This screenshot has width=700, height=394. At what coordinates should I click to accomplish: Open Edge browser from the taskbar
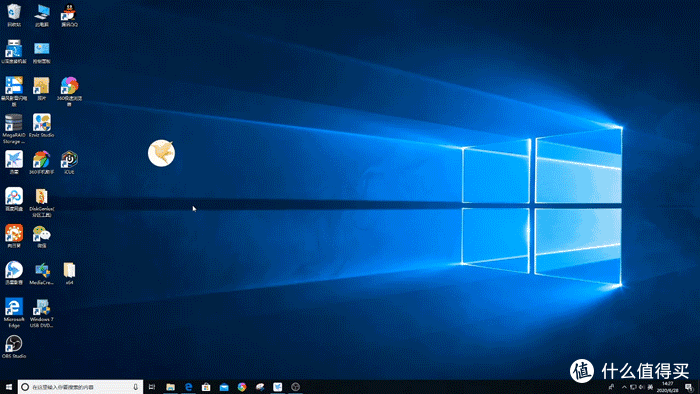188,387
